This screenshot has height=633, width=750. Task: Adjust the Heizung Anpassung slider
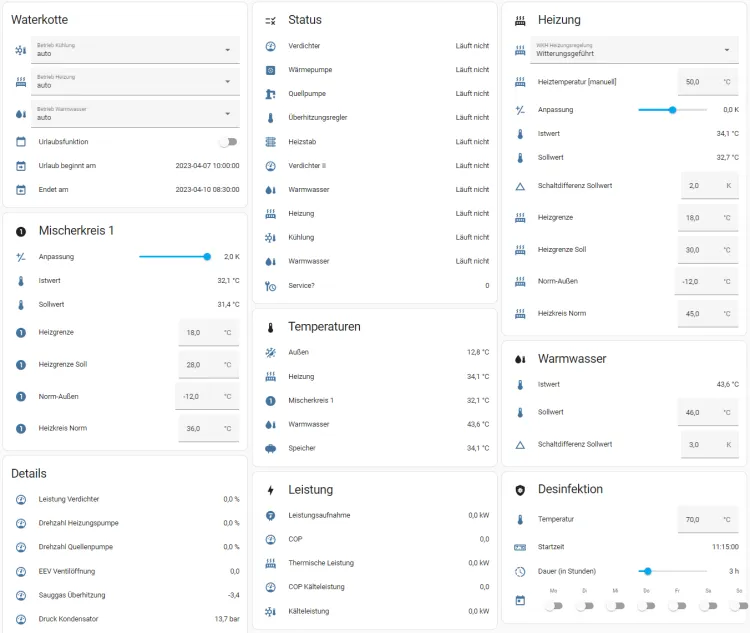[673, 110]
